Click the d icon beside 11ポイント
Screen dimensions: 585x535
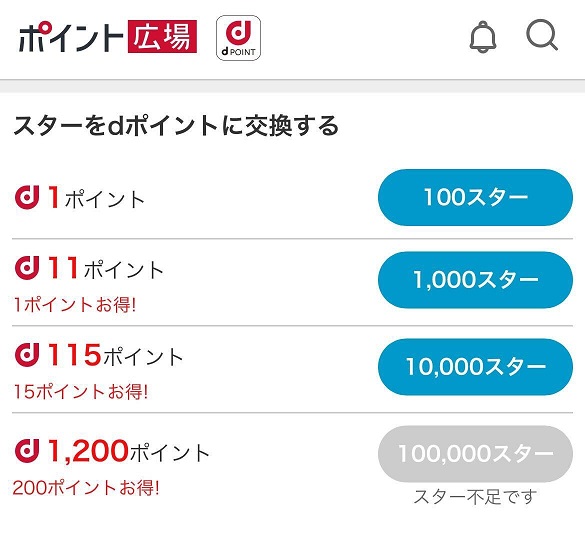click(x=27, y=268)
